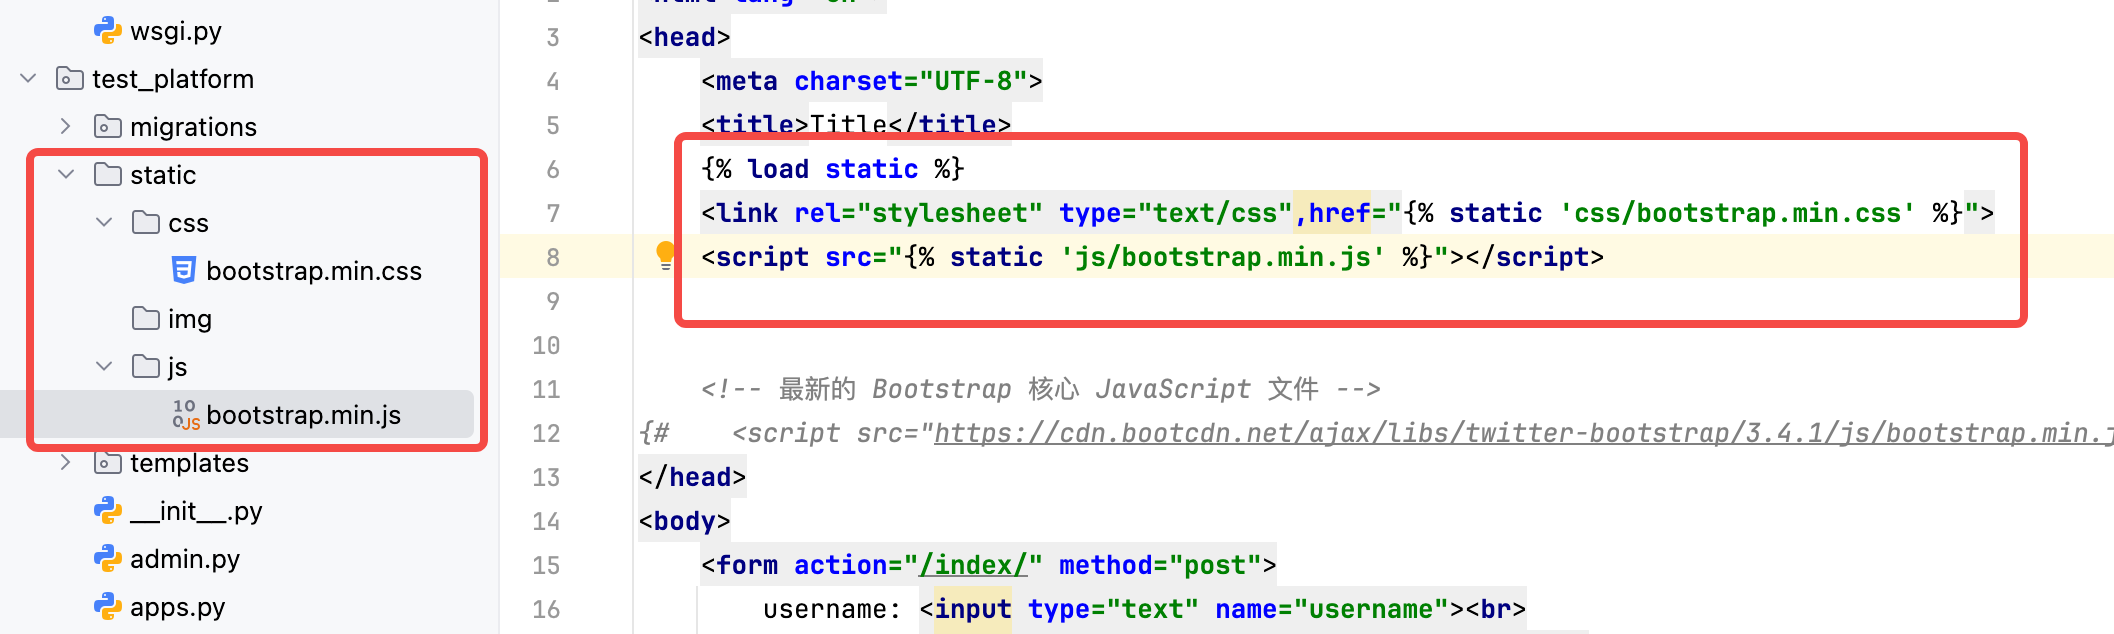The height and width of the screenshot is (634, 2114).
Task: Open bootstrap.min.css file
Action: (x=314, y=271)
